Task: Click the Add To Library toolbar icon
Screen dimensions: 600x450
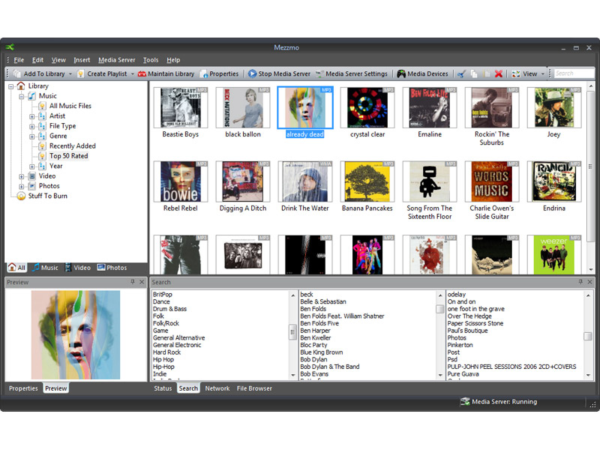Action: pyautogui.click(x=16, y=74)
